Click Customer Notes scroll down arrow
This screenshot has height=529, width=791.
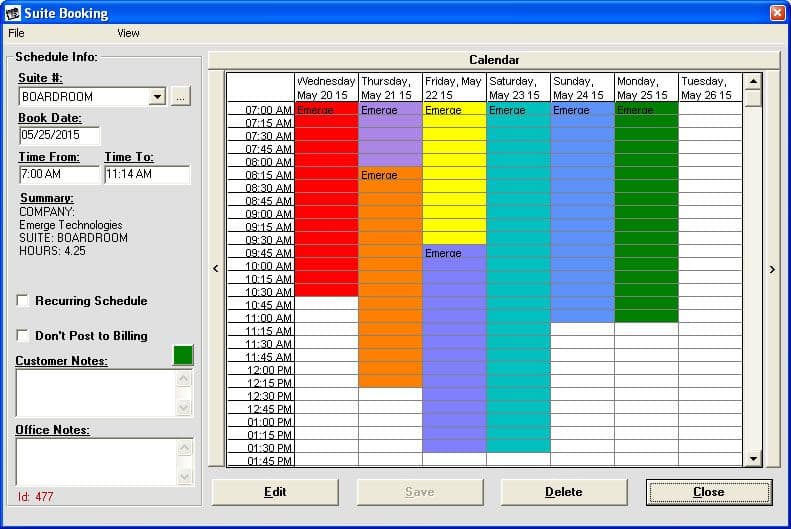click(x=184, y=407)
